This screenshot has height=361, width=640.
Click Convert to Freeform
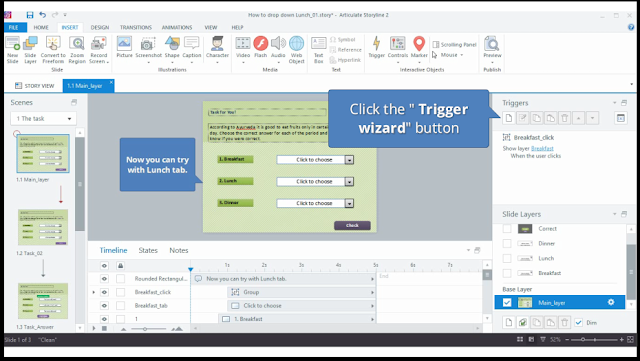(53, 50)
